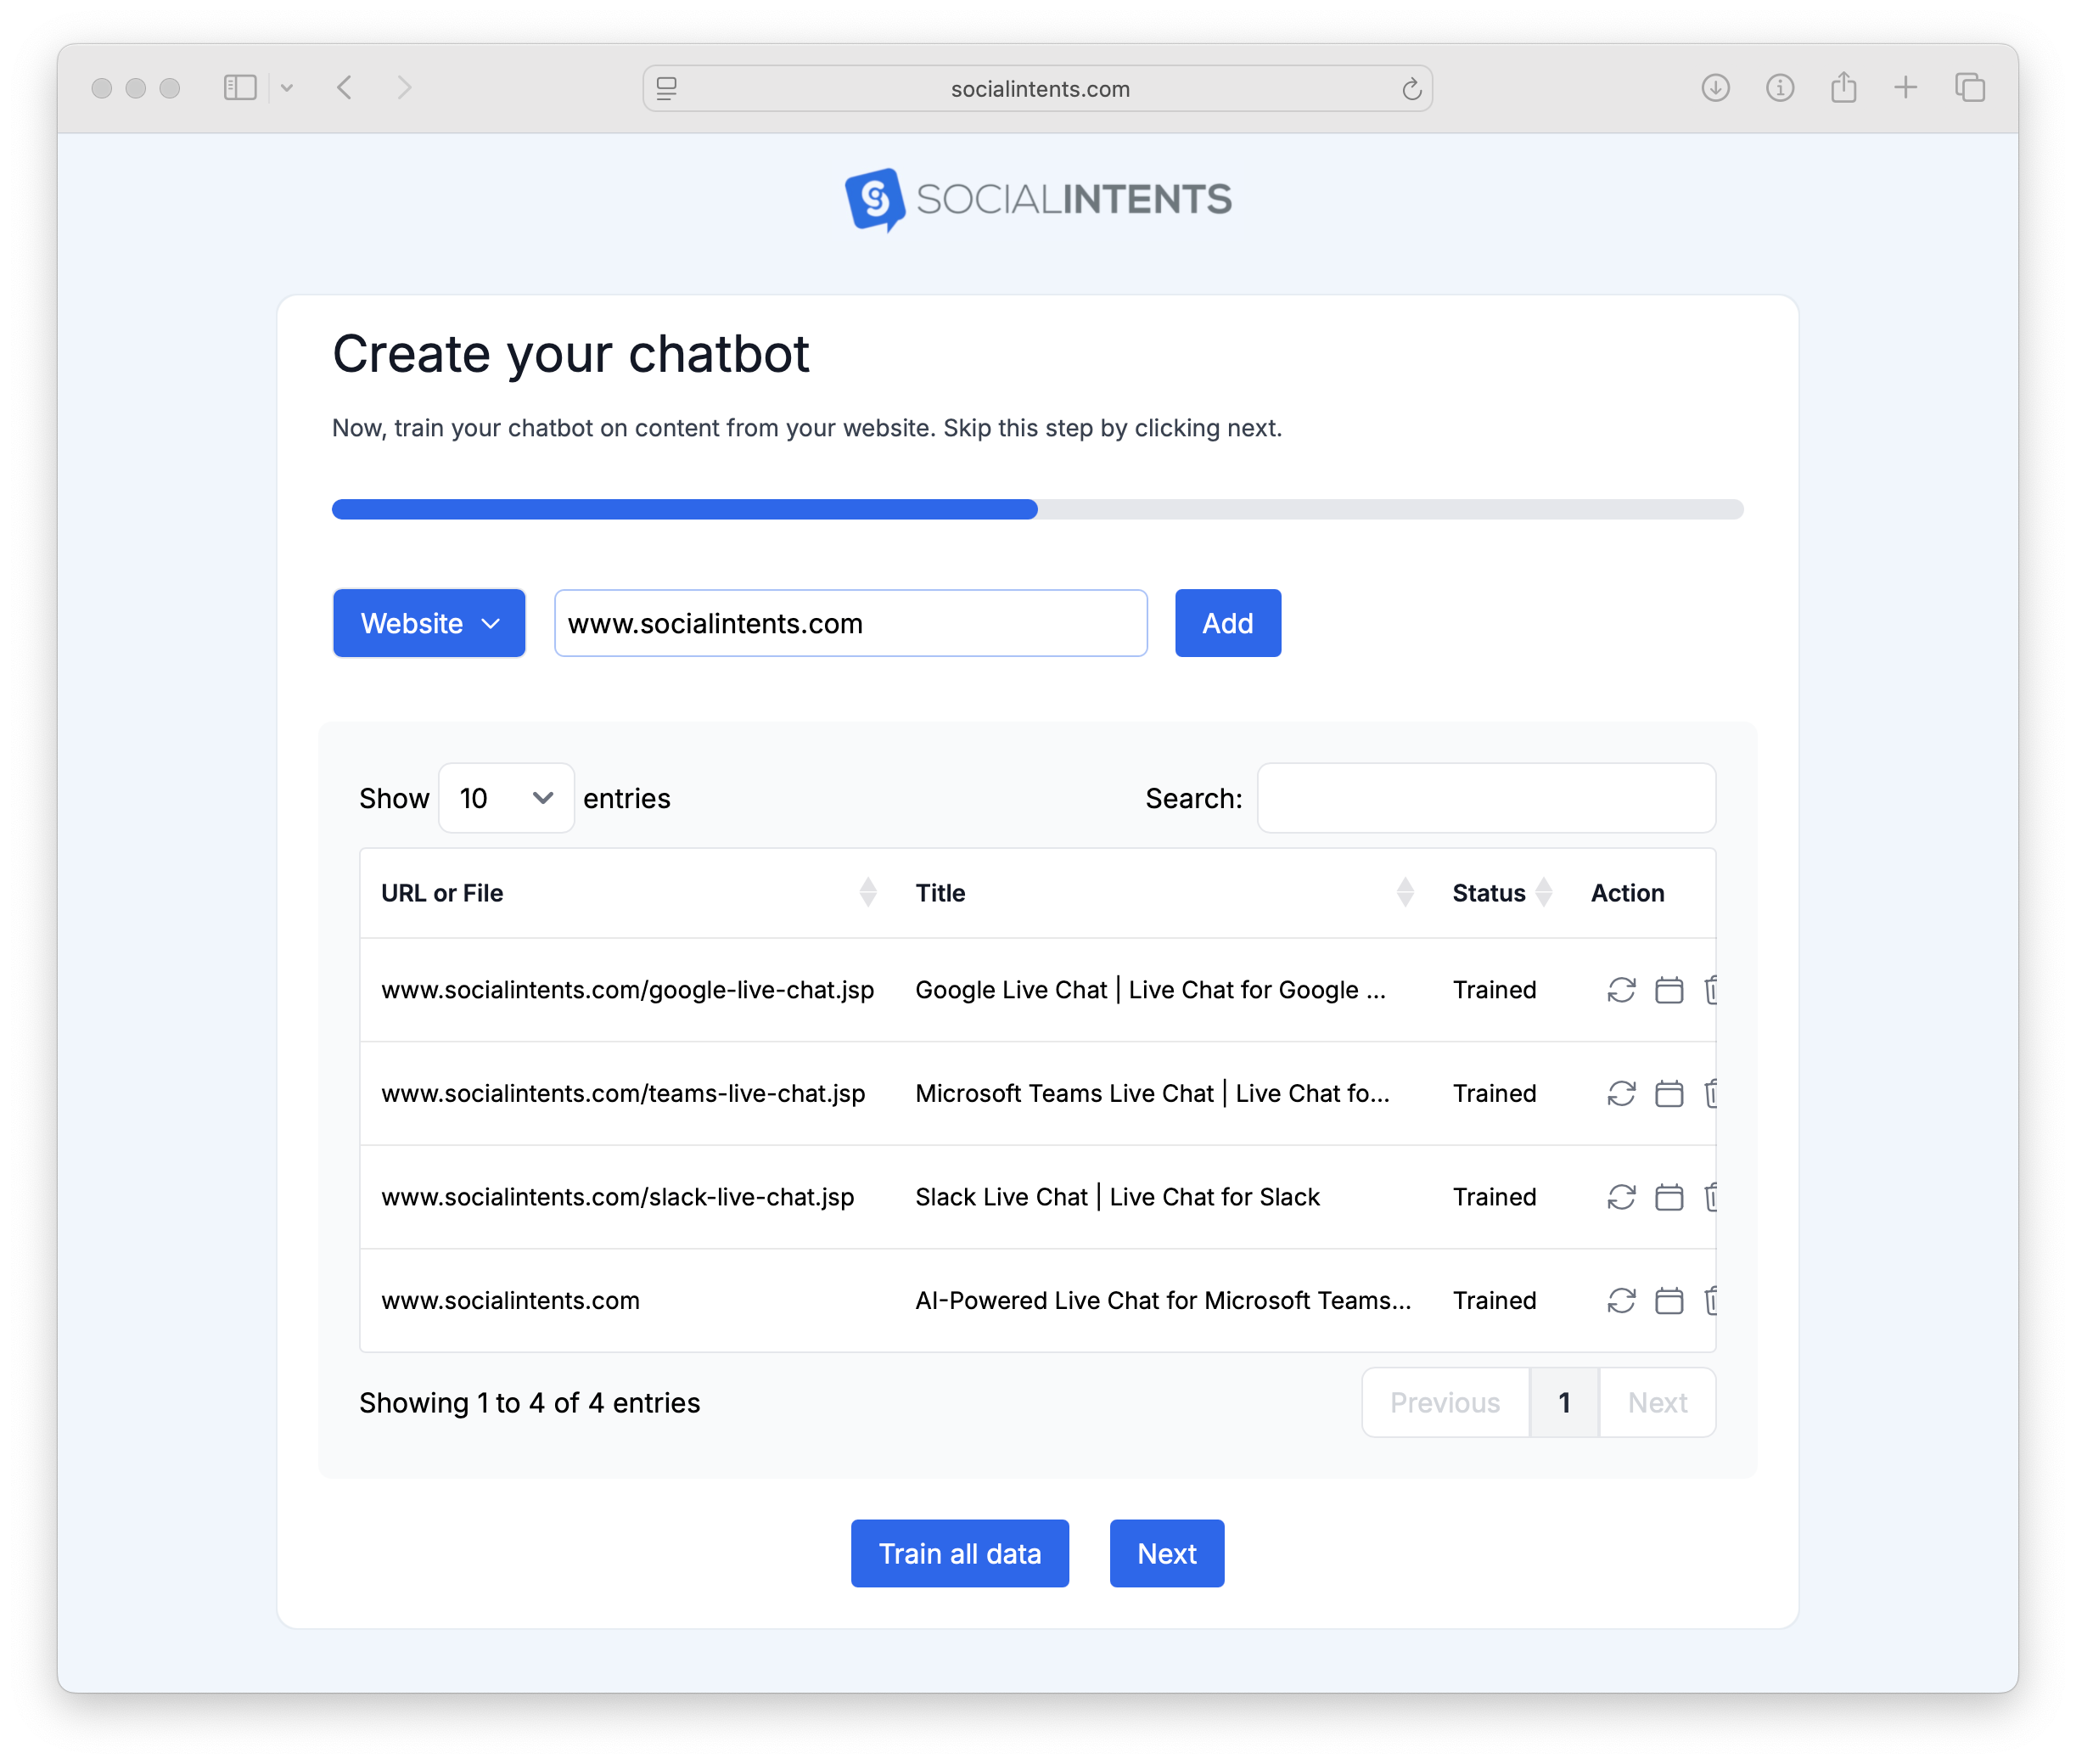Open calendar schedule for google-live-chat.jsp row
The height and width of the screenshot is (1764, 2076).
point(1669,990)
